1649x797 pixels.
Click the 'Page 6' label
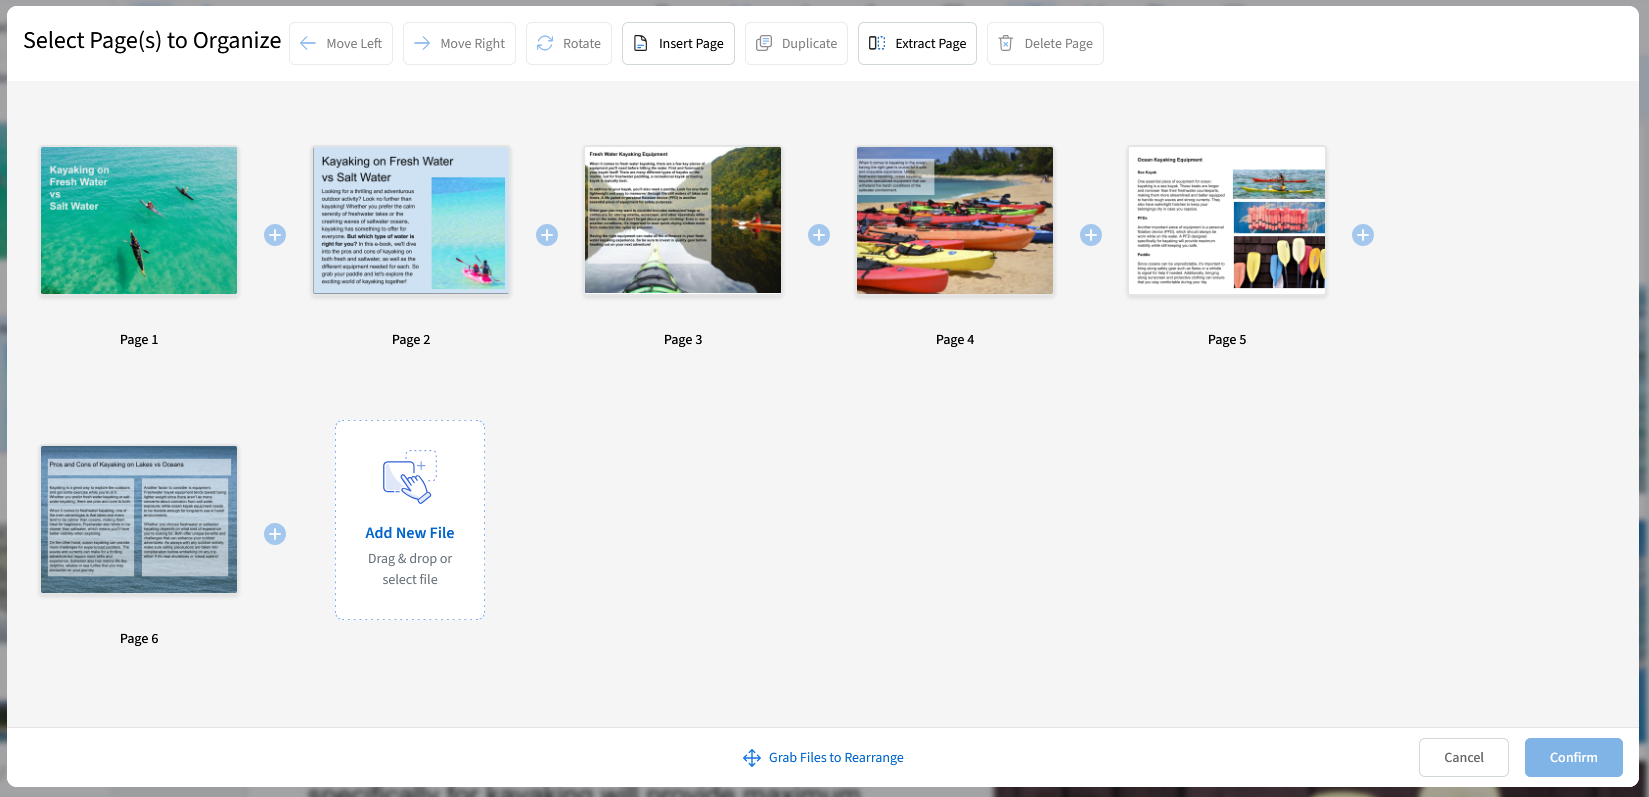[x=139, y=639]
